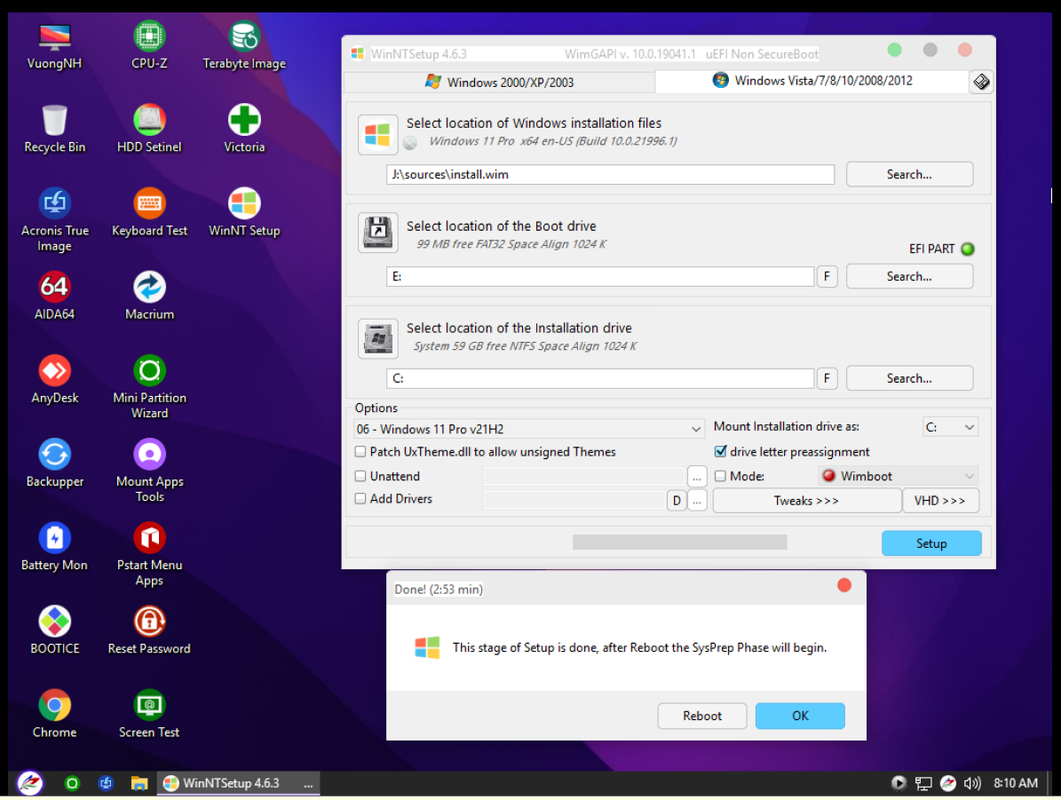
Task: Launch Chrome from the desktop
Action: (x=54, y=714)
